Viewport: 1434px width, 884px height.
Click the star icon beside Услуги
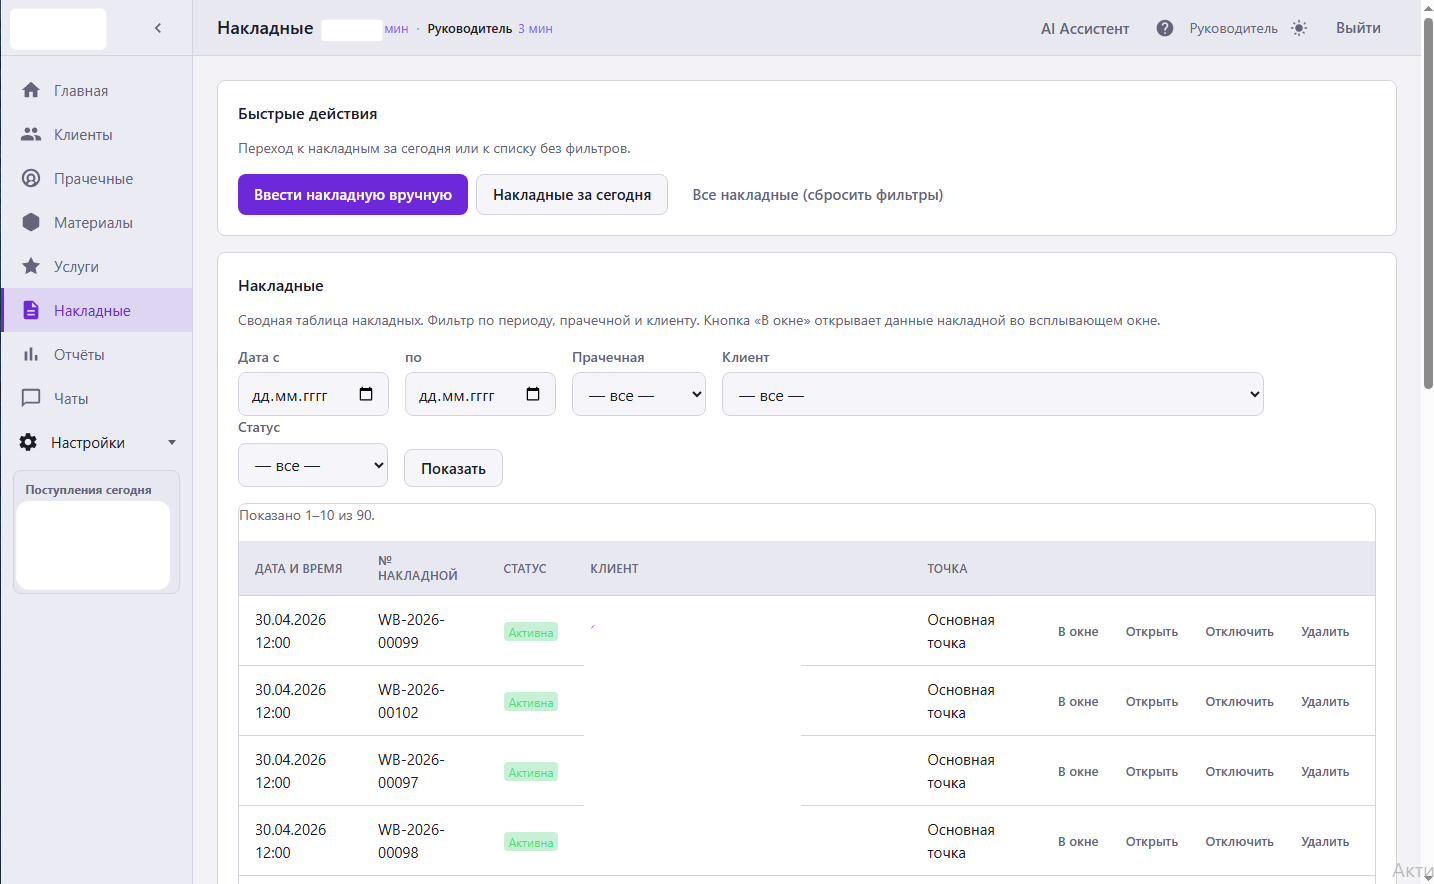click(x=31, y=266)
